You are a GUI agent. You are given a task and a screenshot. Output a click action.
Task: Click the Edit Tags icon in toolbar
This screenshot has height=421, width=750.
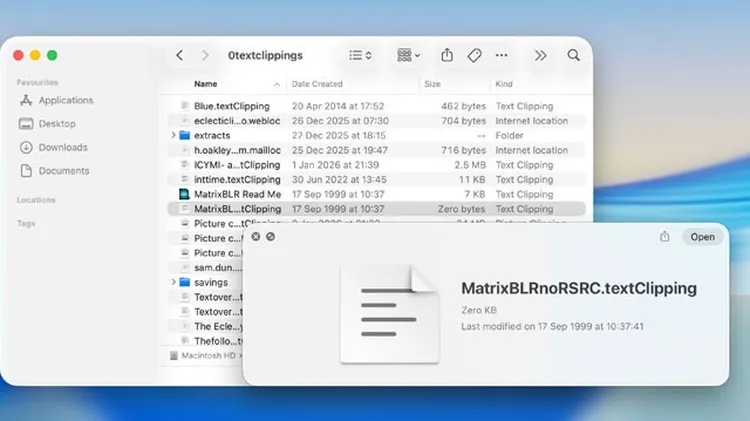click(475, 56)
